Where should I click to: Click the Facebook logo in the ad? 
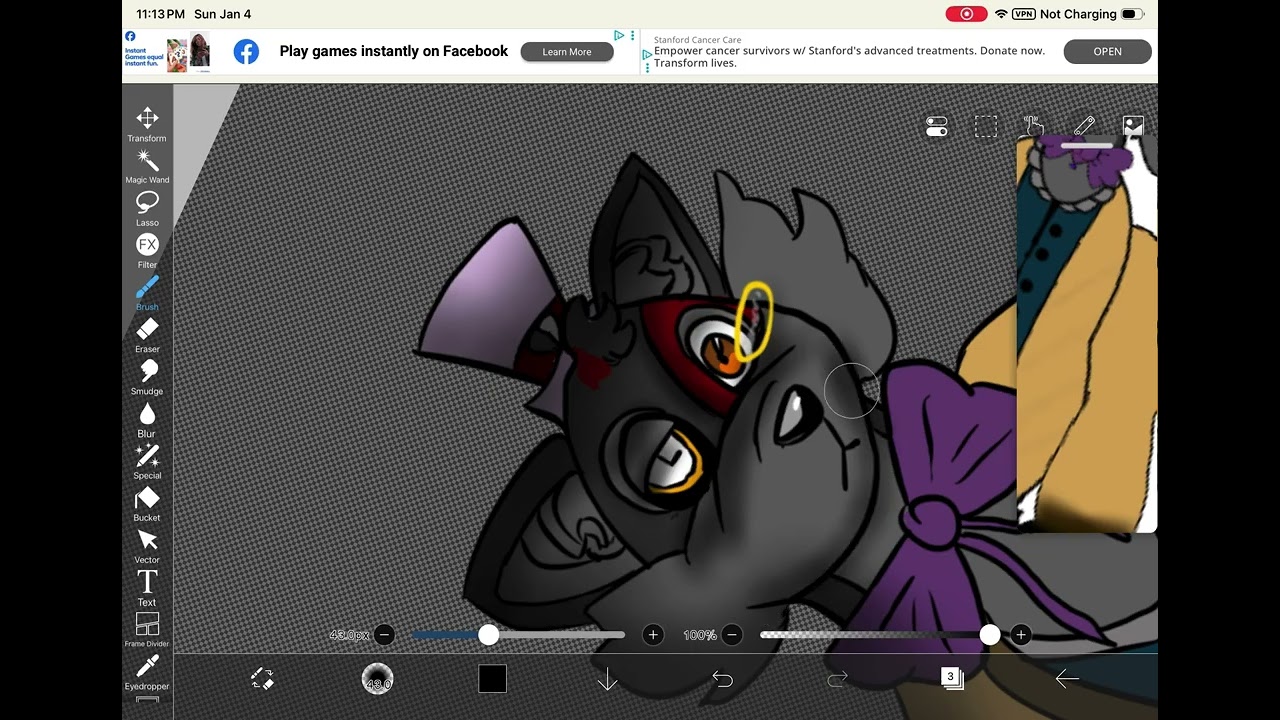pyautogui.click(x=246, y=52)
